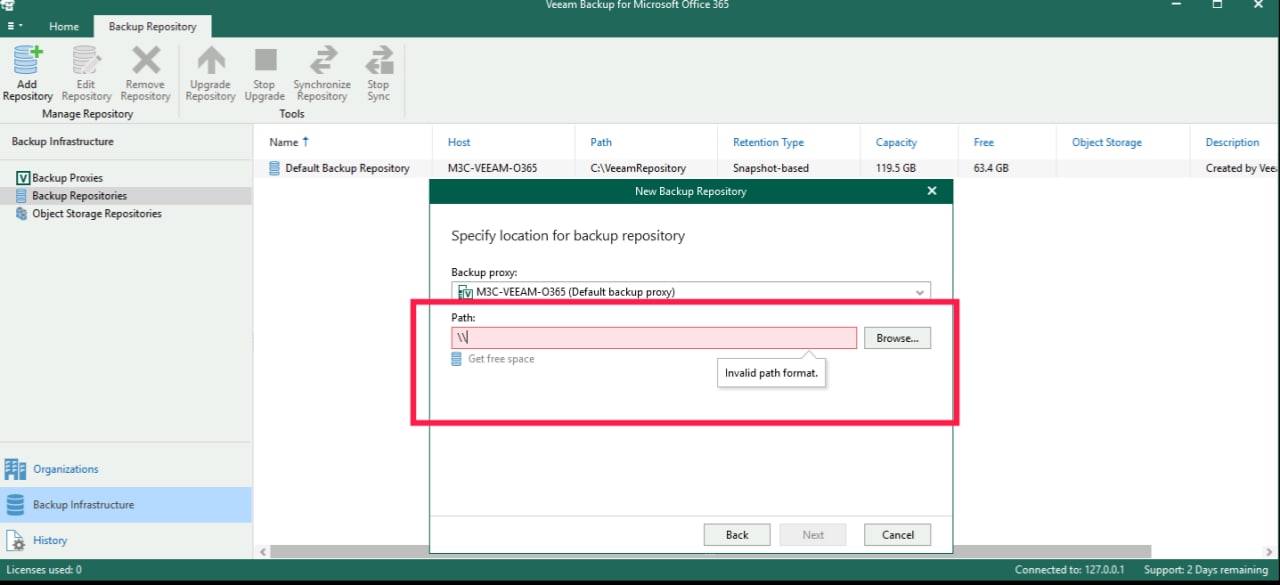This screenshot has width=1280, height=585.
Task: Sort by the Path column header
Action: pos(601,142)
